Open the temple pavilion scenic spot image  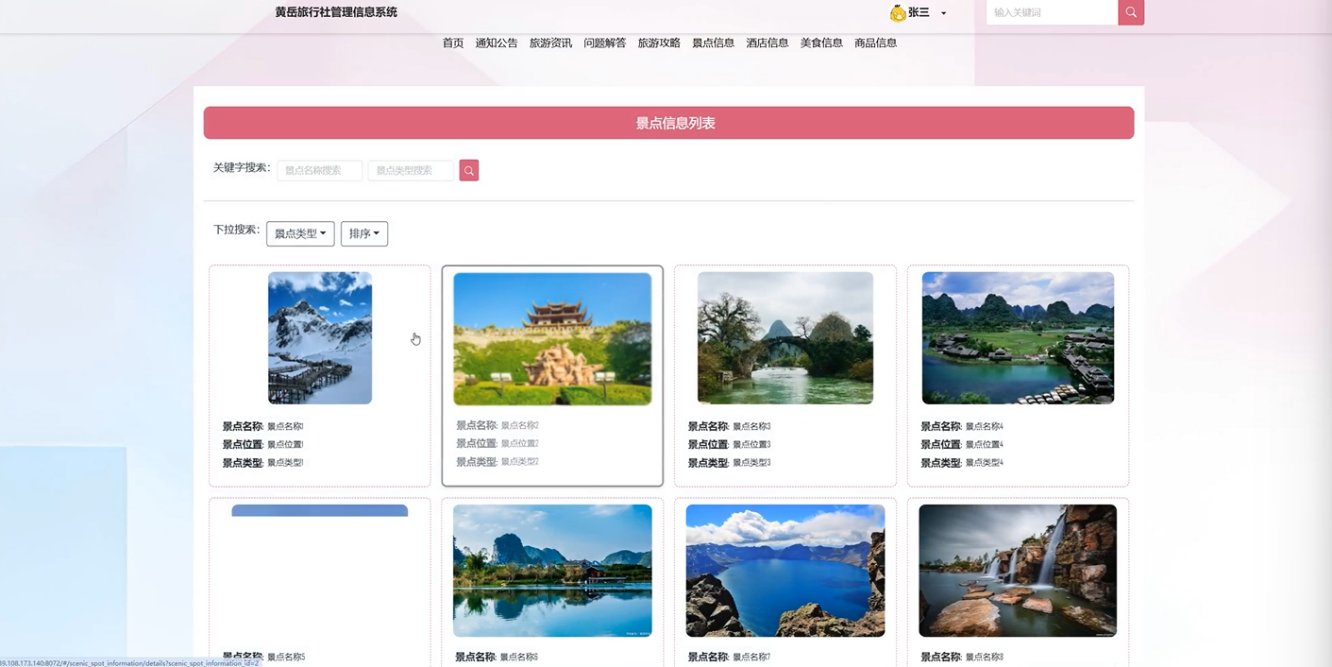click(x=552, y=339)
